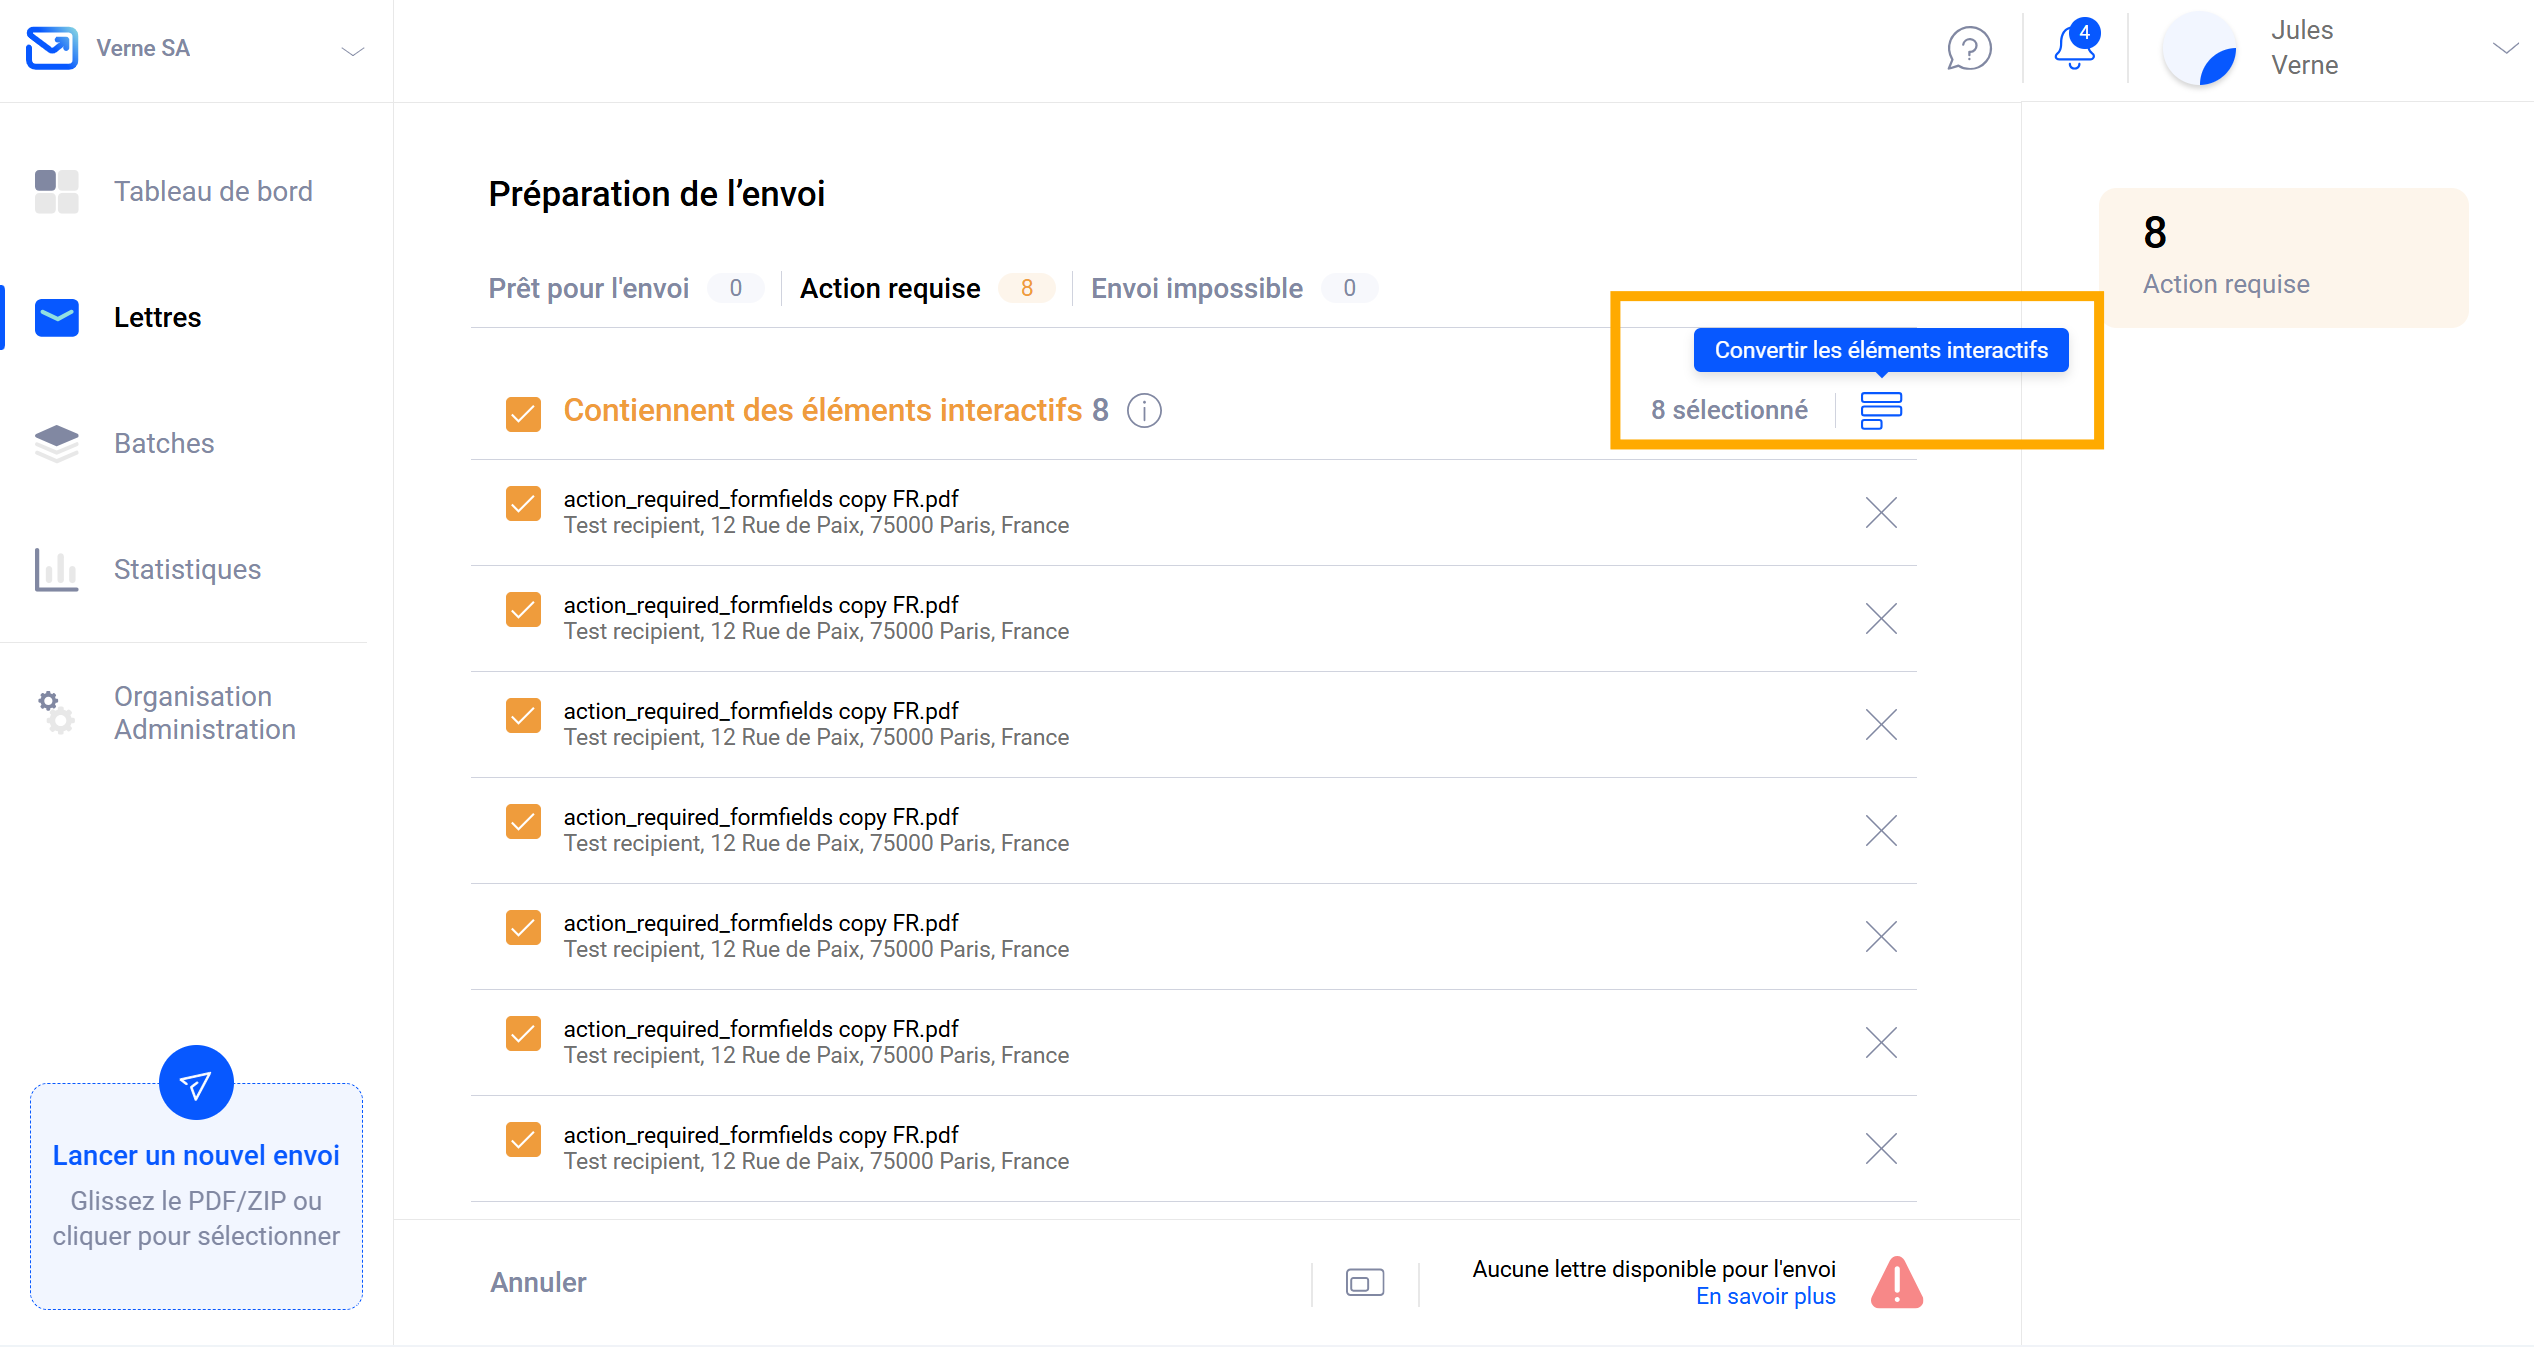Open the notifications bell icon
Image resolution: width=2534 pixels, height=1347 pixels.
[2074, 49]
